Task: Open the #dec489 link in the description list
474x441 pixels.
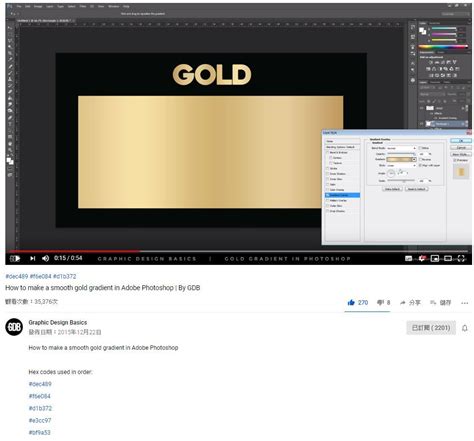Action: pyautogui.click(x=40, y=384)
